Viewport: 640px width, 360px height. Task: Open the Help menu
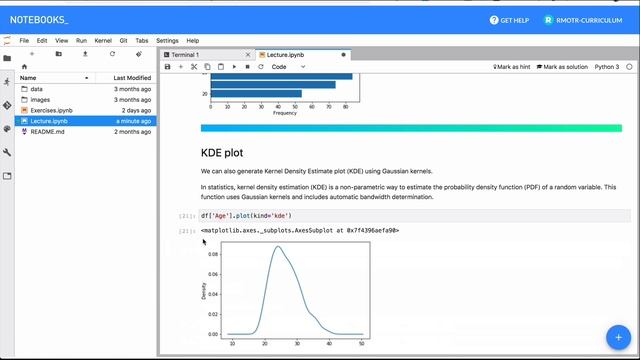pyautogui.click(x=193, y=40)
